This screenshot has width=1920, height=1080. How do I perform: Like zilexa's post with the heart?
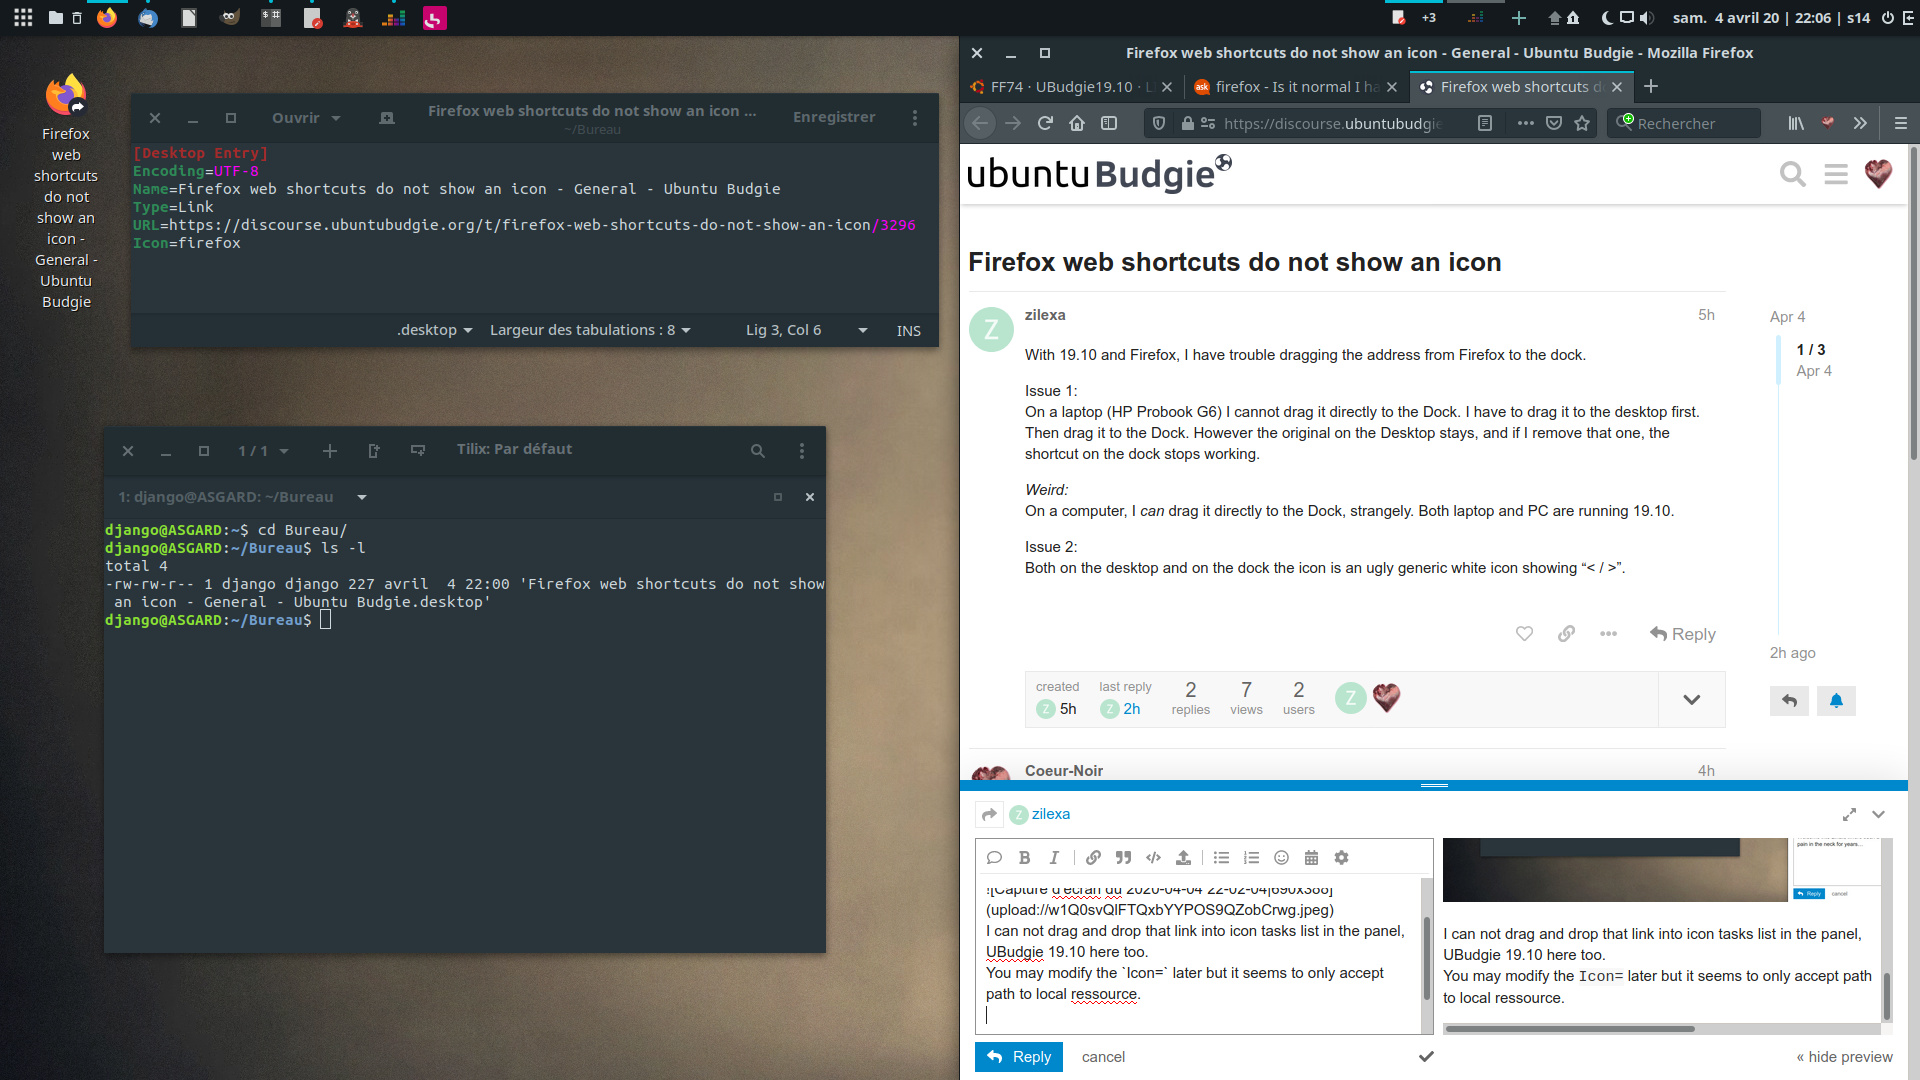1524,634
